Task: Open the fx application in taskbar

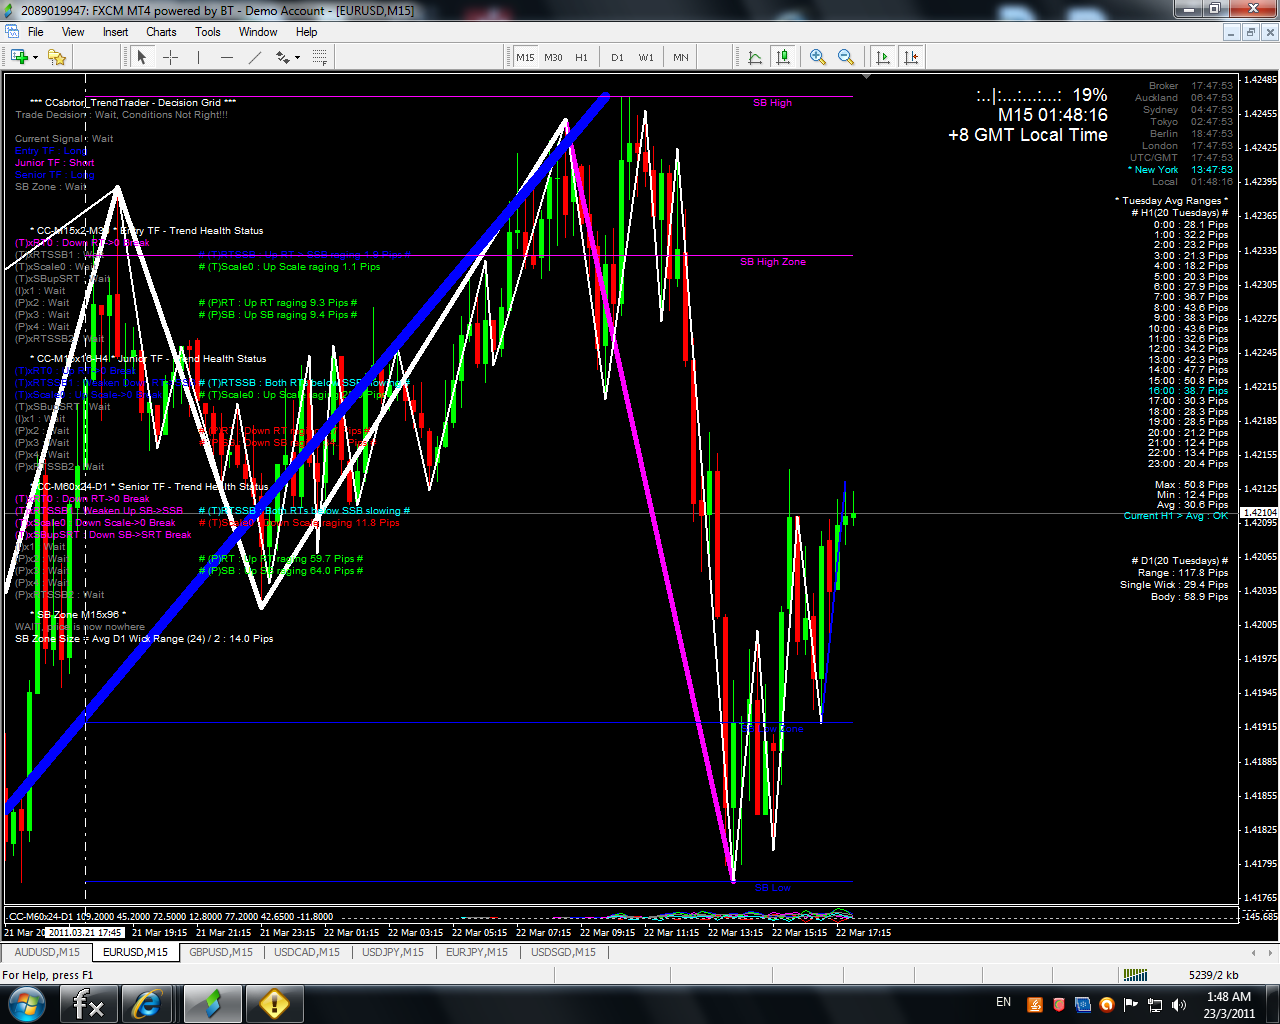Action: click(89, 1004)
